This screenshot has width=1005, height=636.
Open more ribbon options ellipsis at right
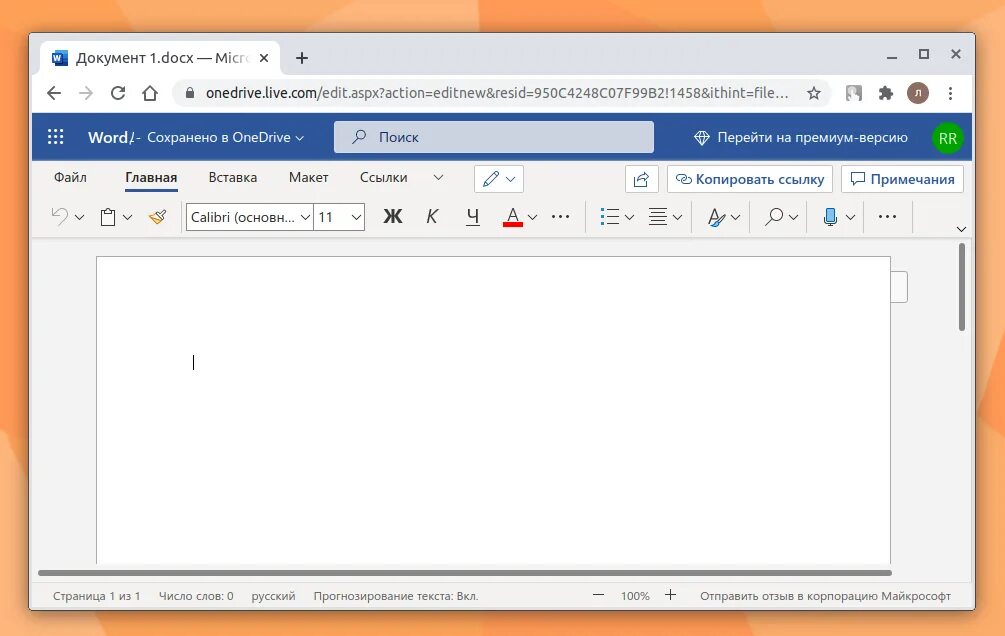click(888, 217)
